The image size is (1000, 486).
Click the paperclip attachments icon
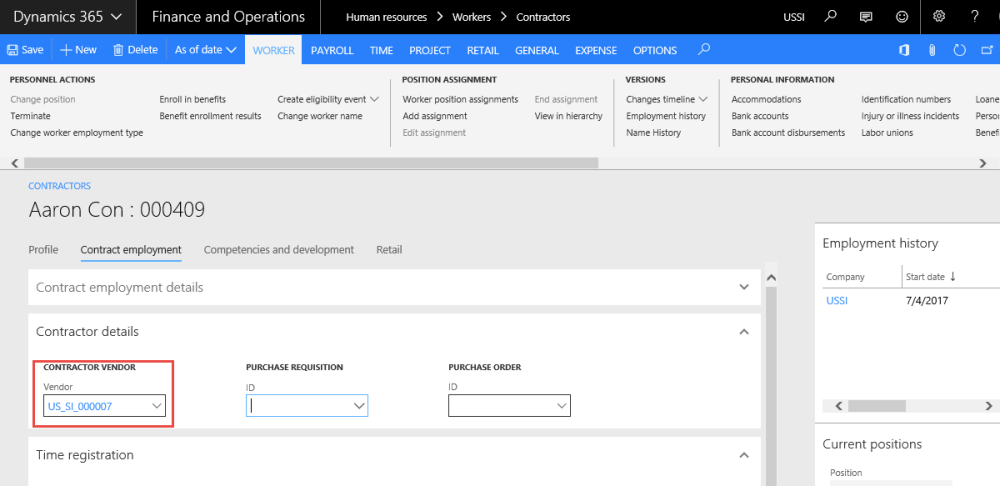[x=932, y=50]
